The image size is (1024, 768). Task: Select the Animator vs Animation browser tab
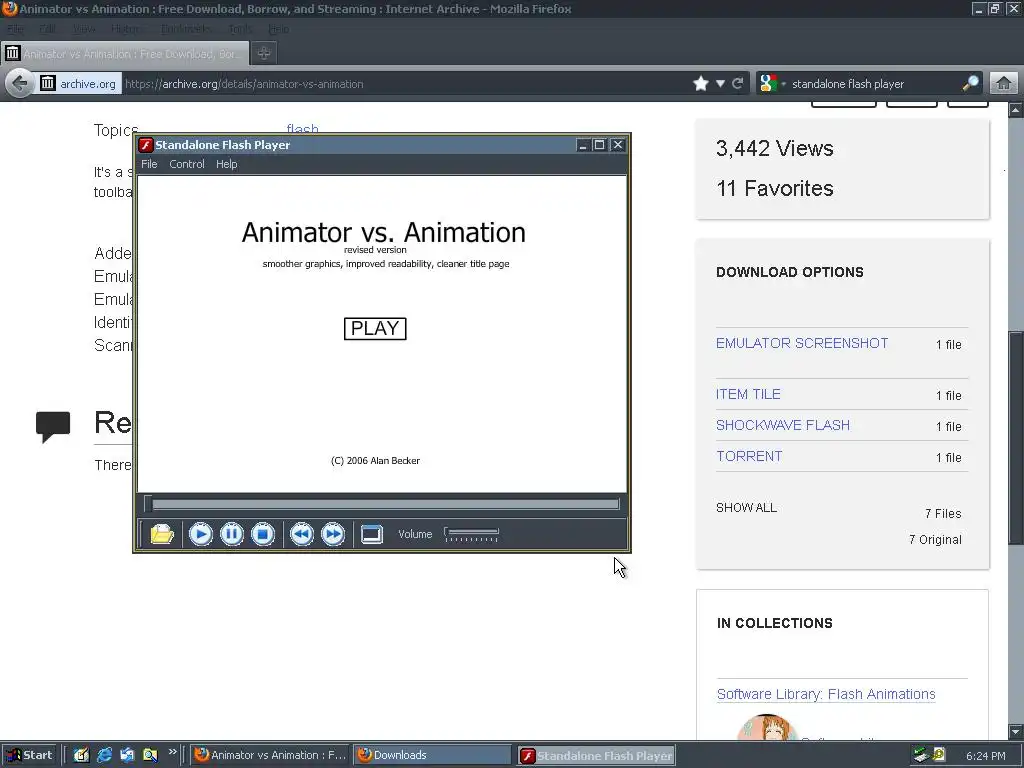125,54
